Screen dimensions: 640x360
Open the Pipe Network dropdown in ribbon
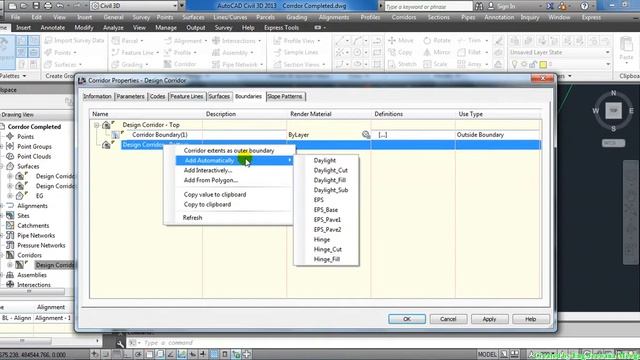coord(261,64)
